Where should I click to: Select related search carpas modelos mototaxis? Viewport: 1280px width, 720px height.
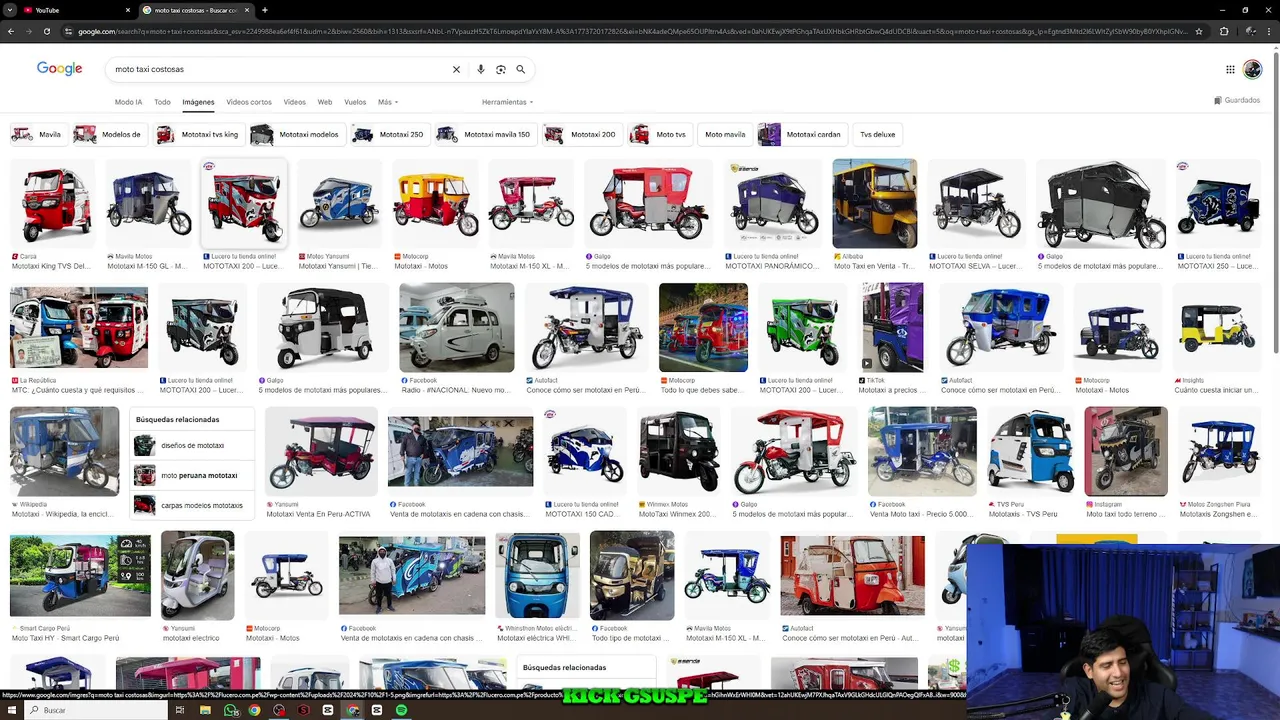(192, 505)
